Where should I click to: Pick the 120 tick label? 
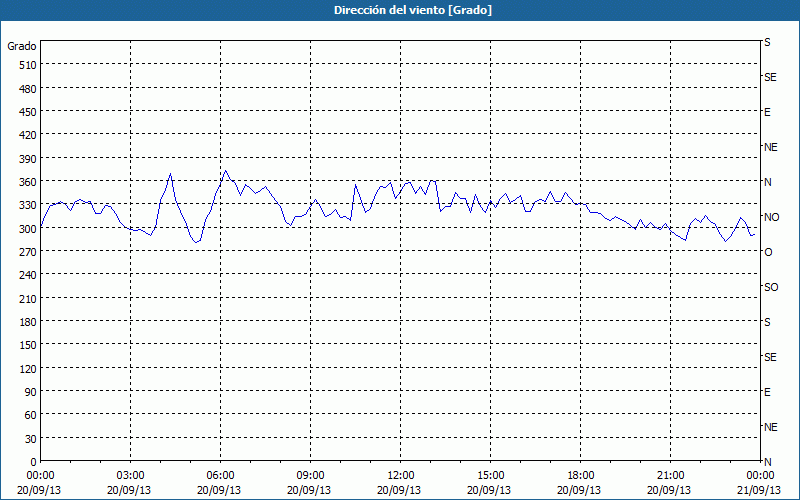pos(28,369)
